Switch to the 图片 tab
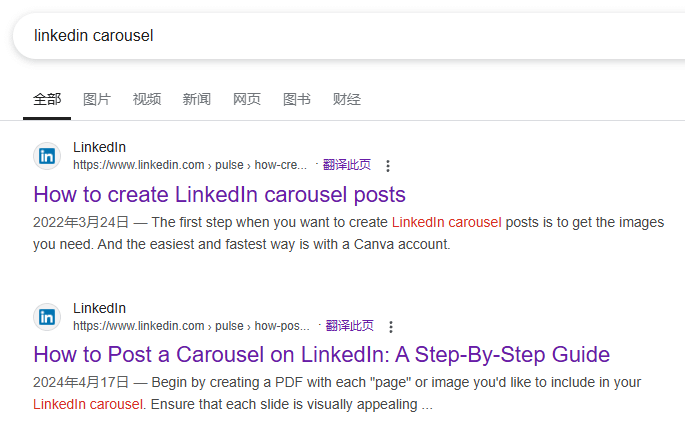Screen dimensions: 685x431 click(x=97, y=100)
